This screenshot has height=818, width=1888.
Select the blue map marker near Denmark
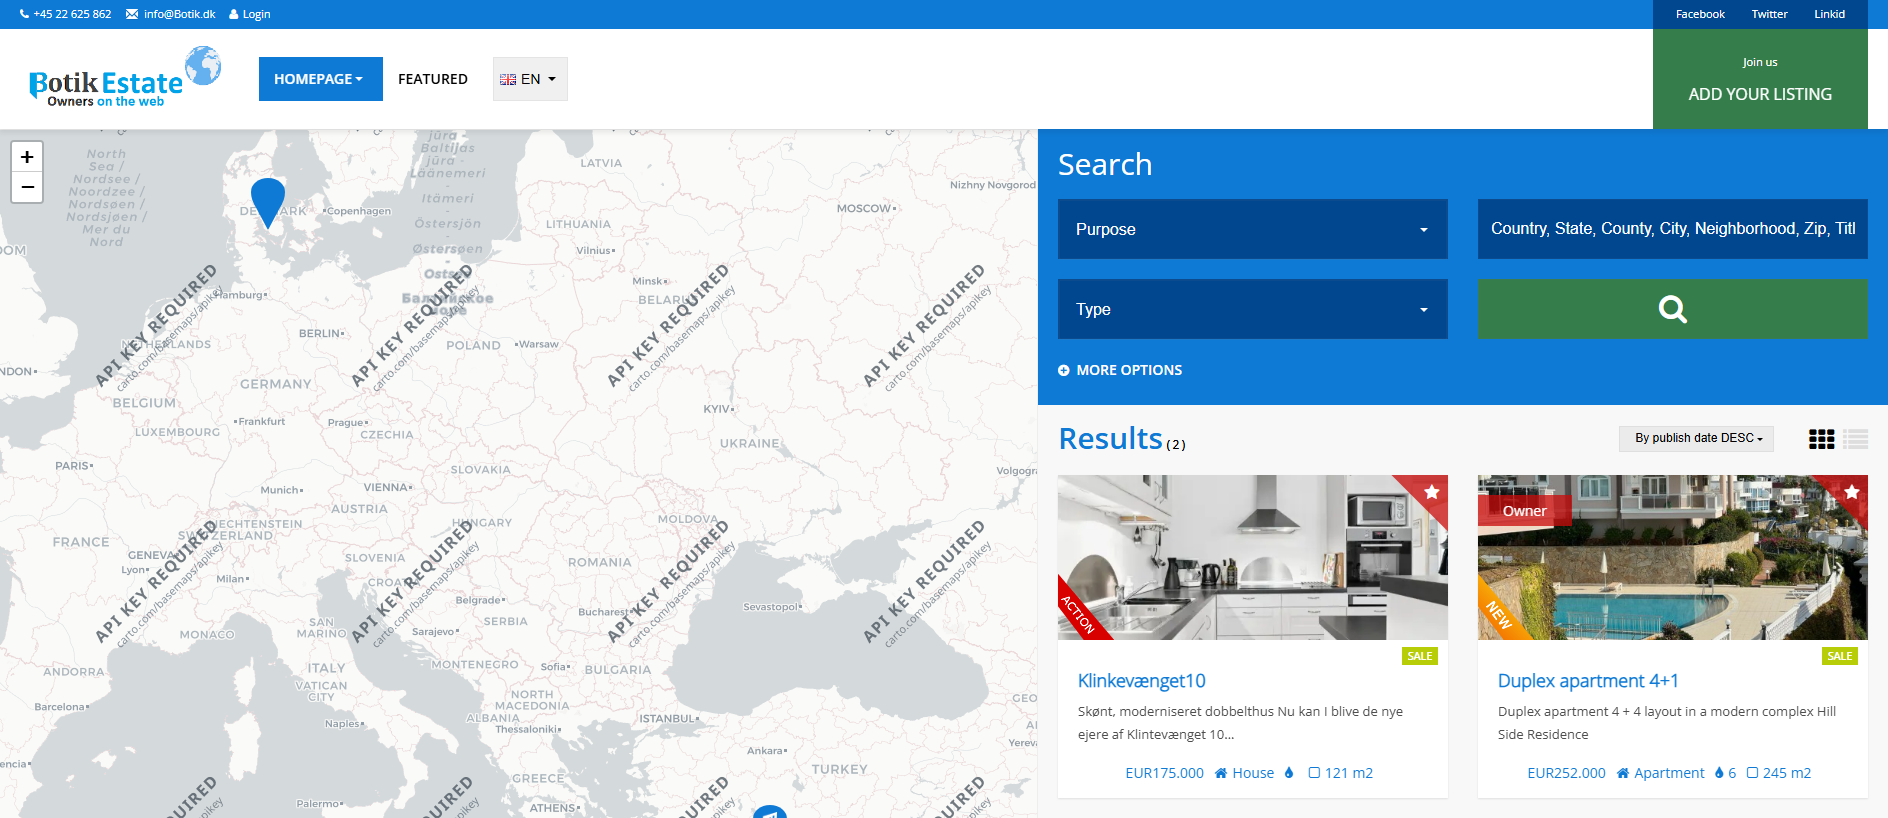[268, 203]
